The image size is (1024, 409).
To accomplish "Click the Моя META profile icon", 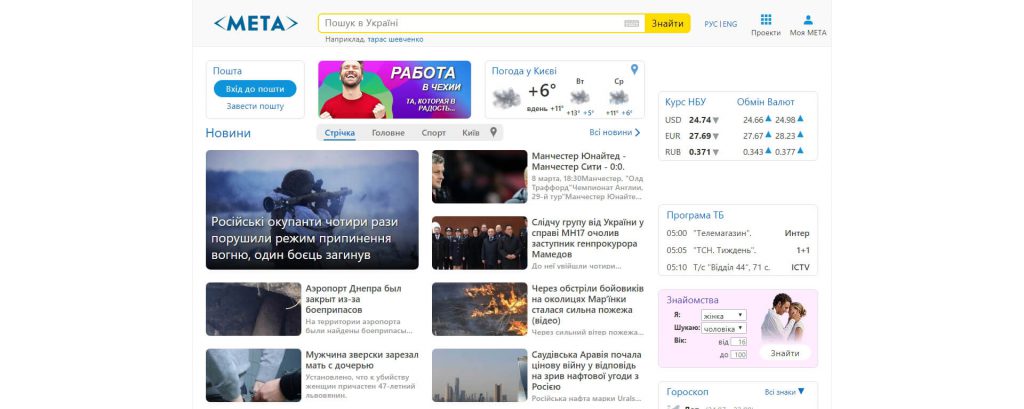I will pyautogui.click(x=808, y=19).
